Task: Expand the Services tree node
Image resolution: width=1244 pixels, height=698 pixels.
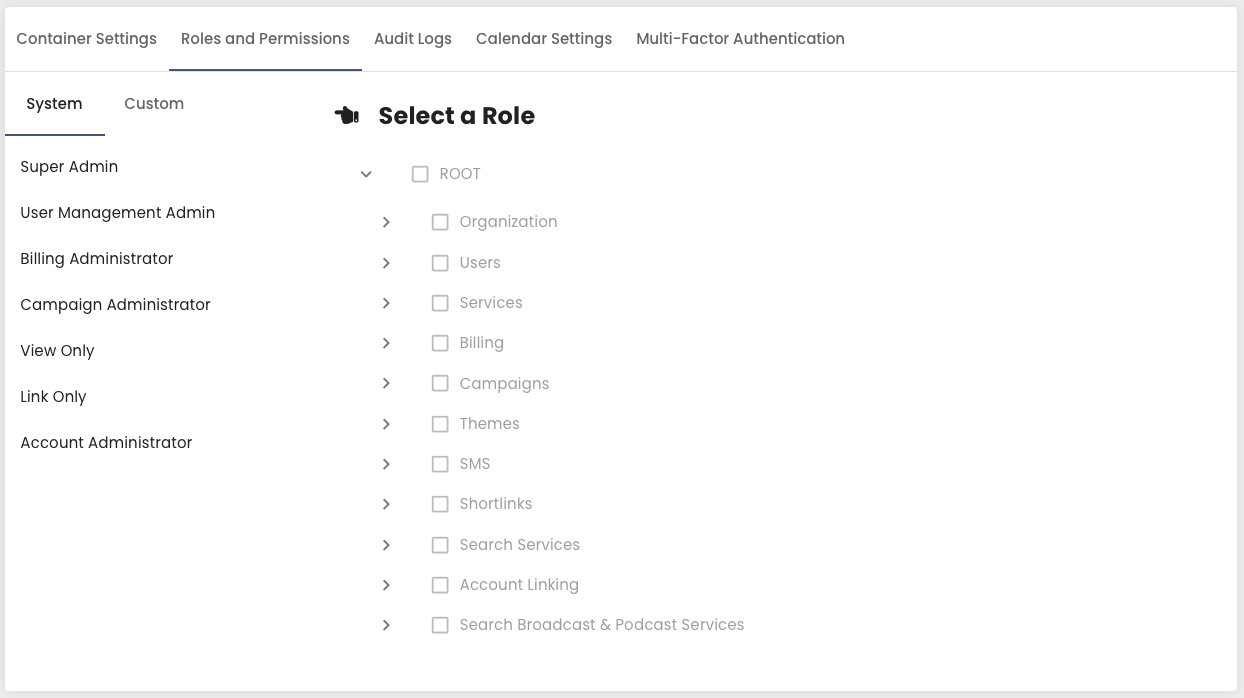Action: [386, 303]
